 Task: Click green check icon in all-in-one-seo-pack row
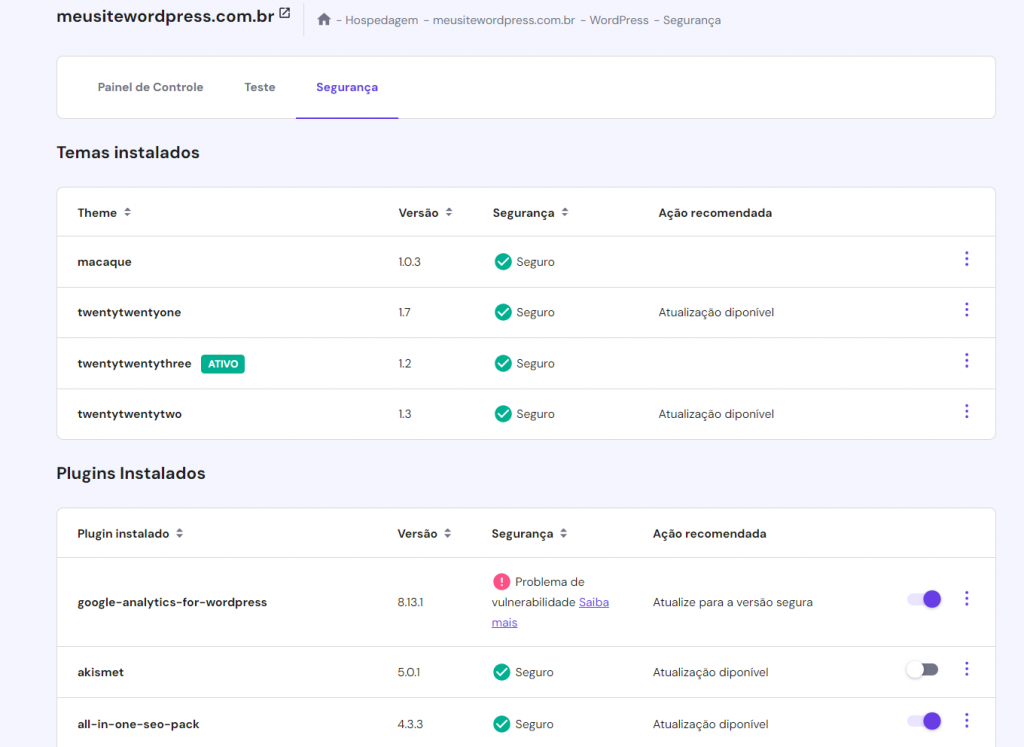[x=502, y=724]
